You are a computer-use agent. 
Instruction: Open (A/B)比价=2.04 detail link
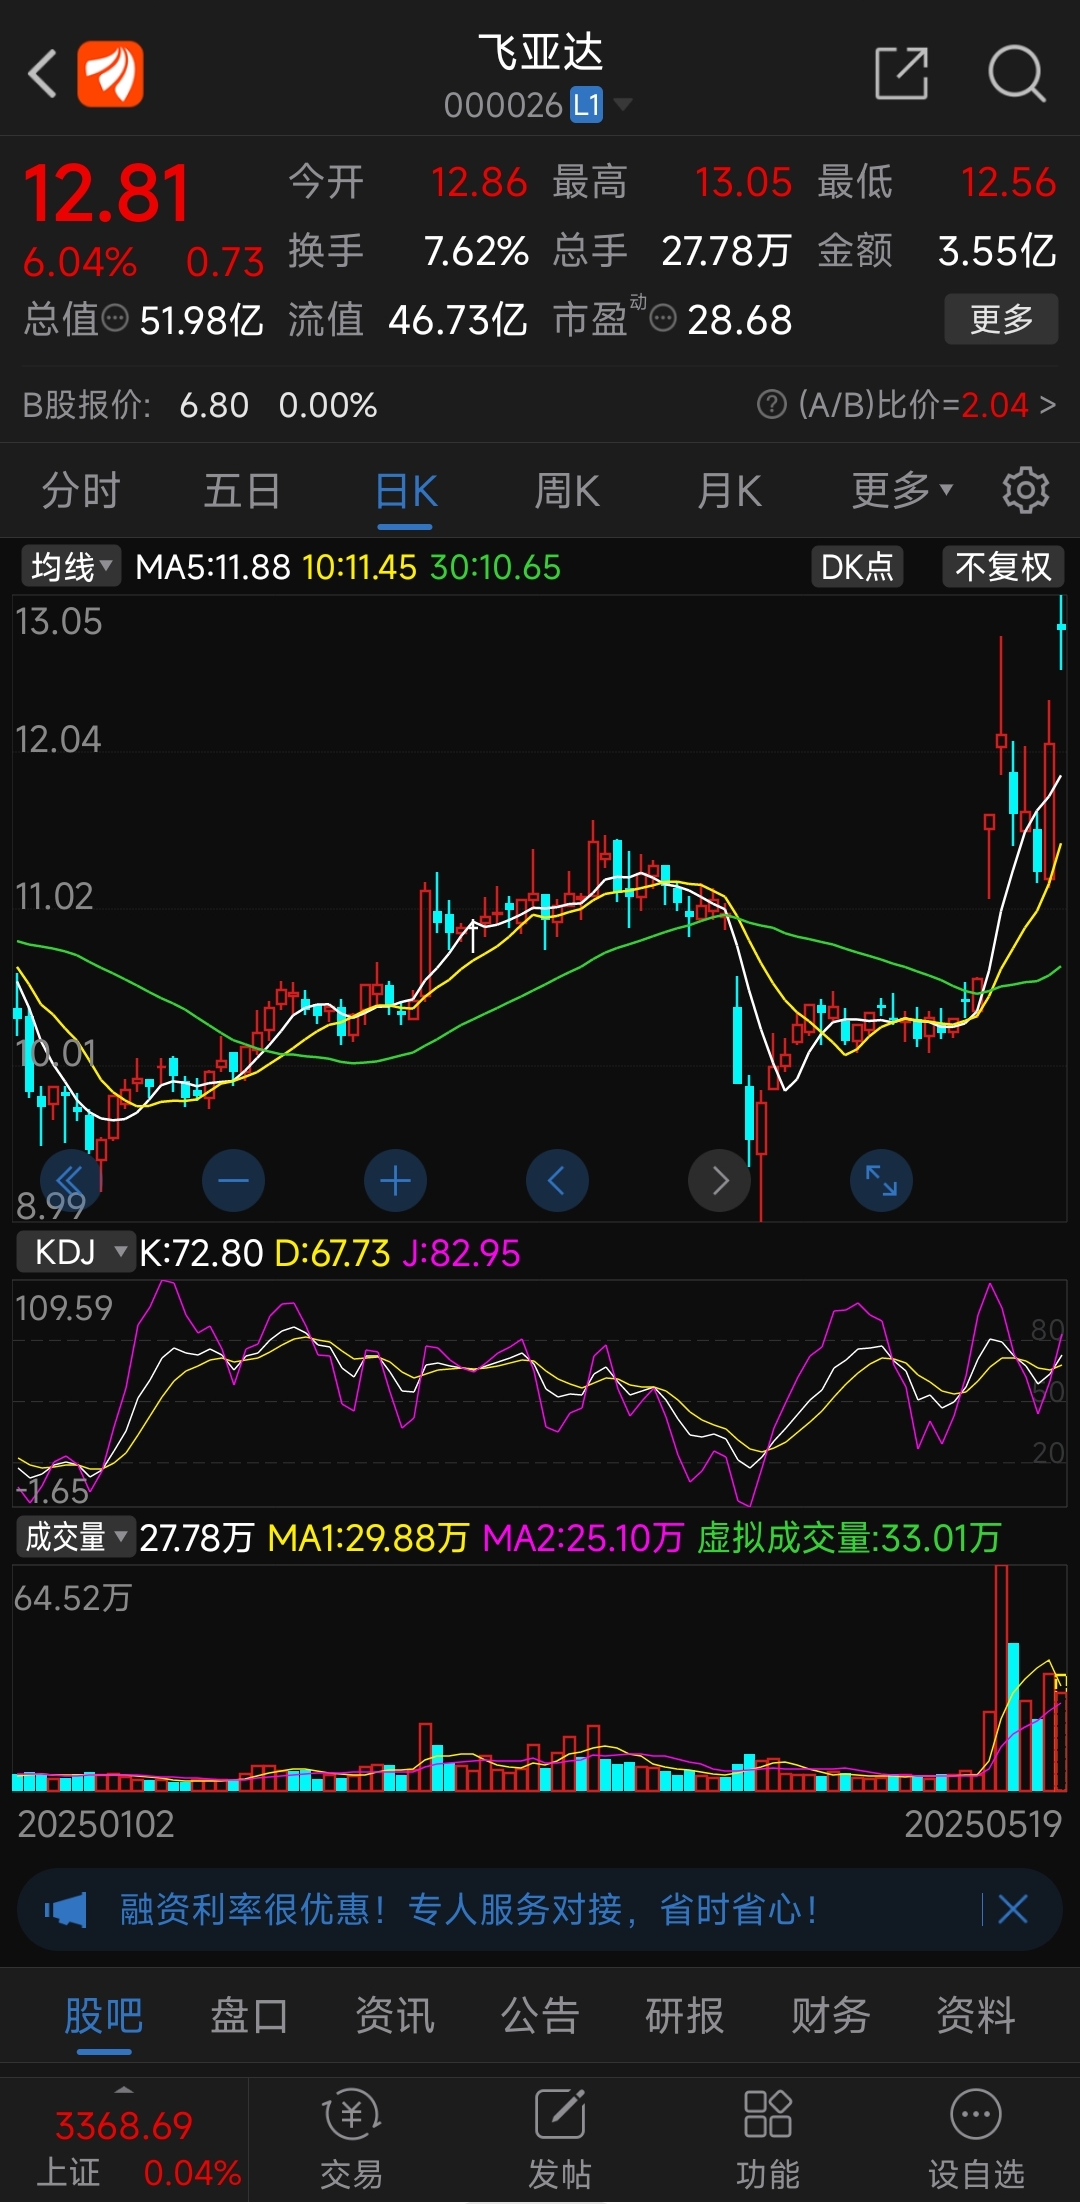click(x=926, y=405)
